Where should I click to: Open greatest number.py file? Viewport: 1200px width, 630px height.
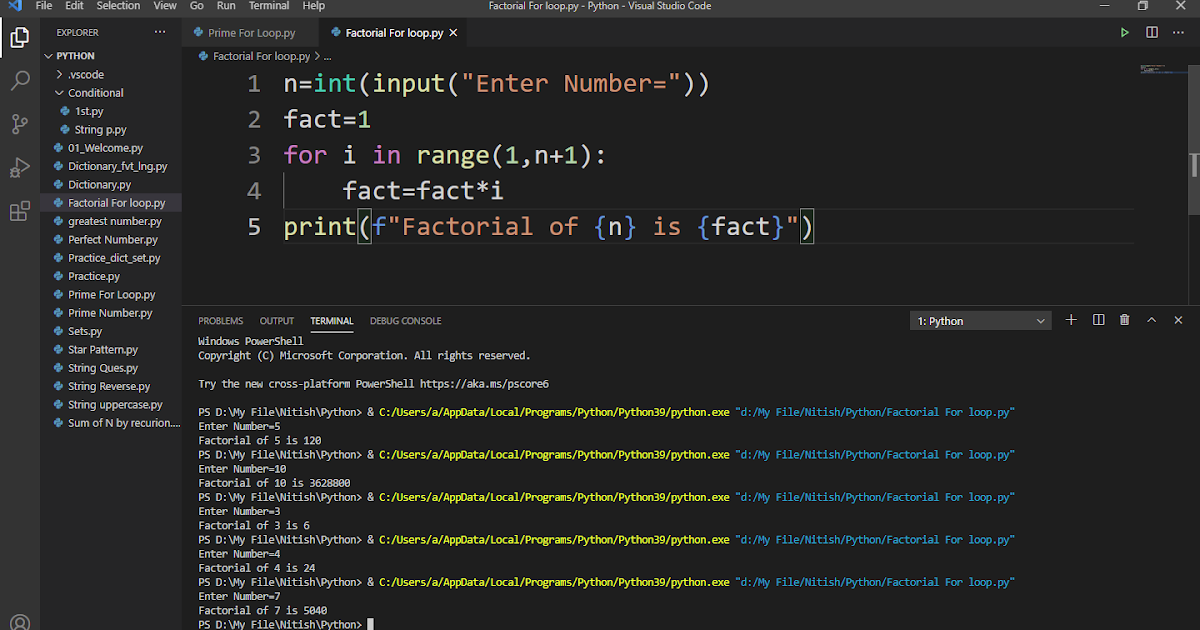110,221
